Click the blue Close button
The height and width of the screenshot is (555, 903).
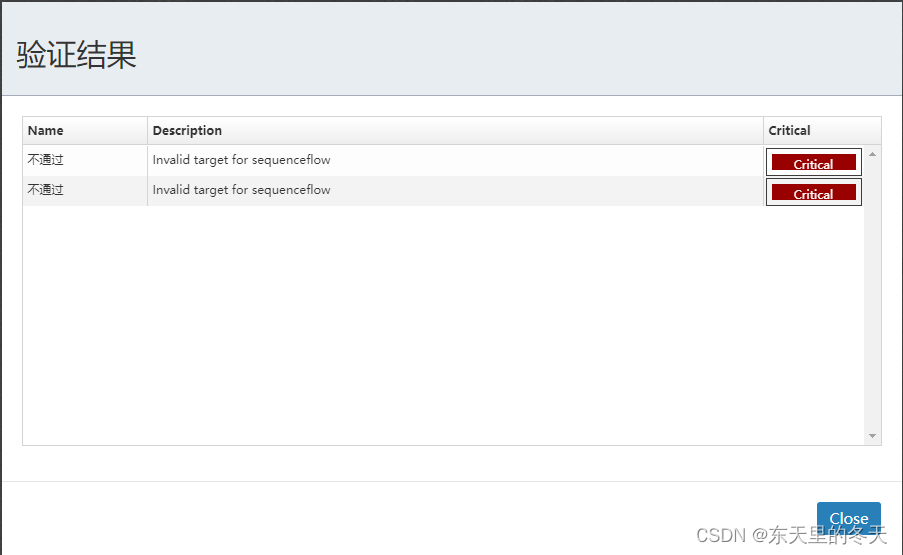(848, 517)
